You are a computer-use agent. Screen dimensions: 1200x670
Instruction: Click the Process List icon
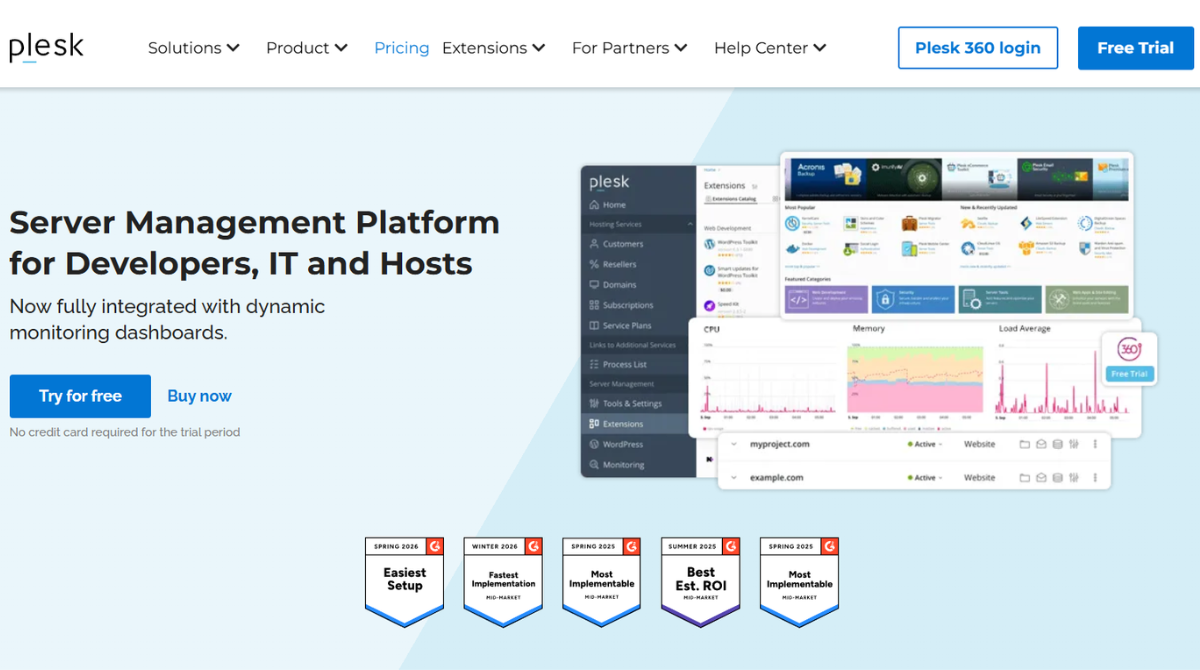[x=594, y=365]
